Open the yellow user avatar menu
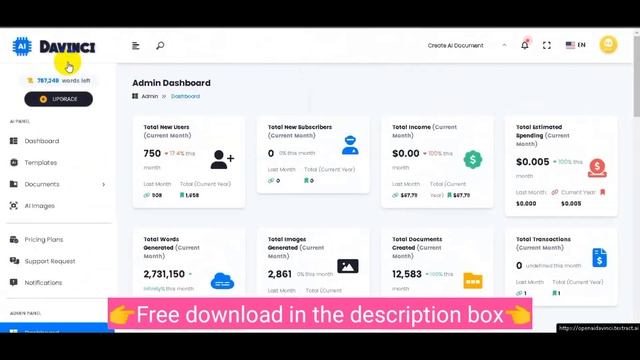The image size is (640, 360). point(608,44)
